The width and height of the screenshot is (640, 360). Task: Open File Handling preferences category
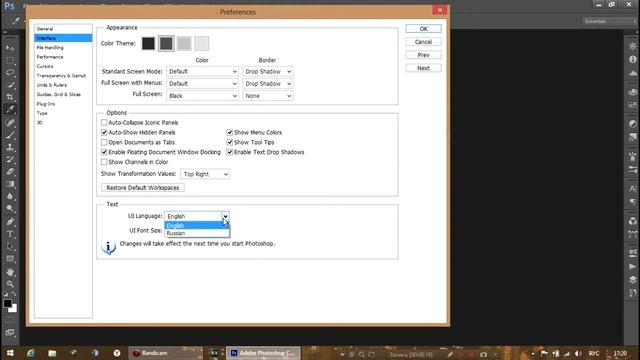[x=63, y=48]
